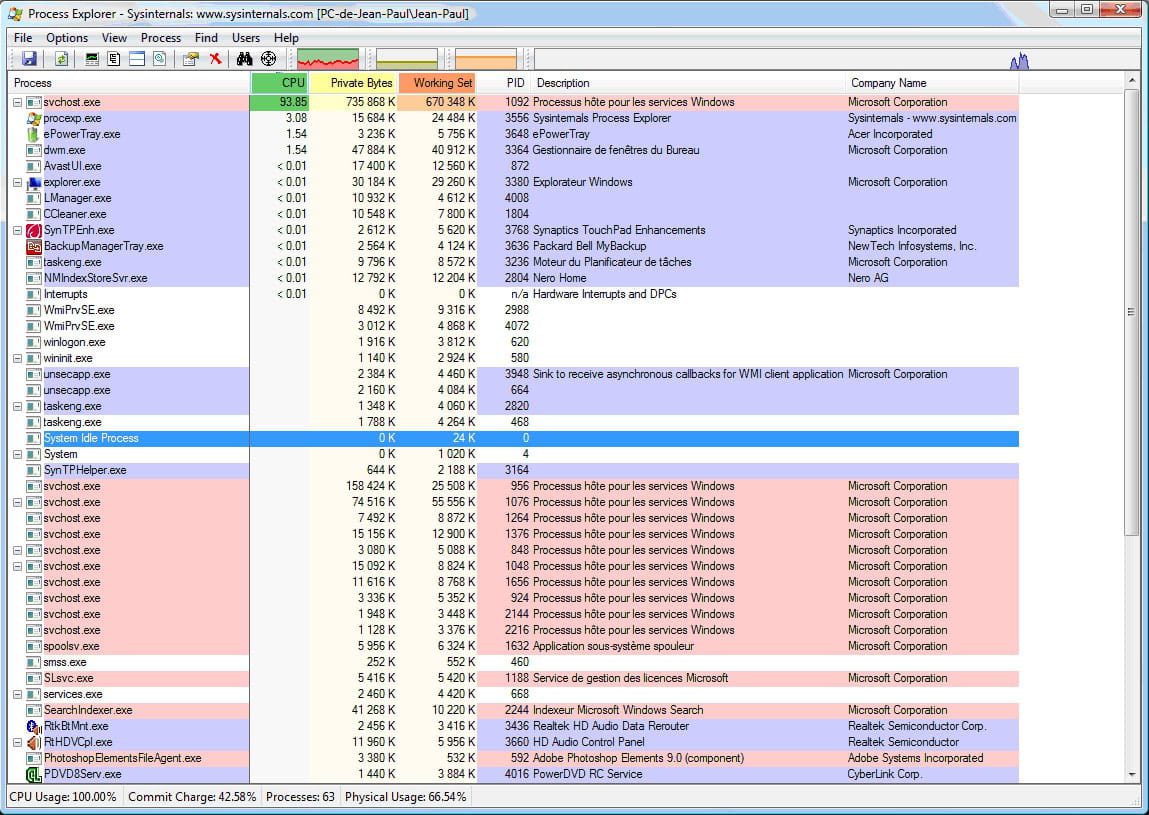Click the BackupManagerTray.exe process icon
This screenshot has height=815, width=1149.
click(x=34, y=246)
